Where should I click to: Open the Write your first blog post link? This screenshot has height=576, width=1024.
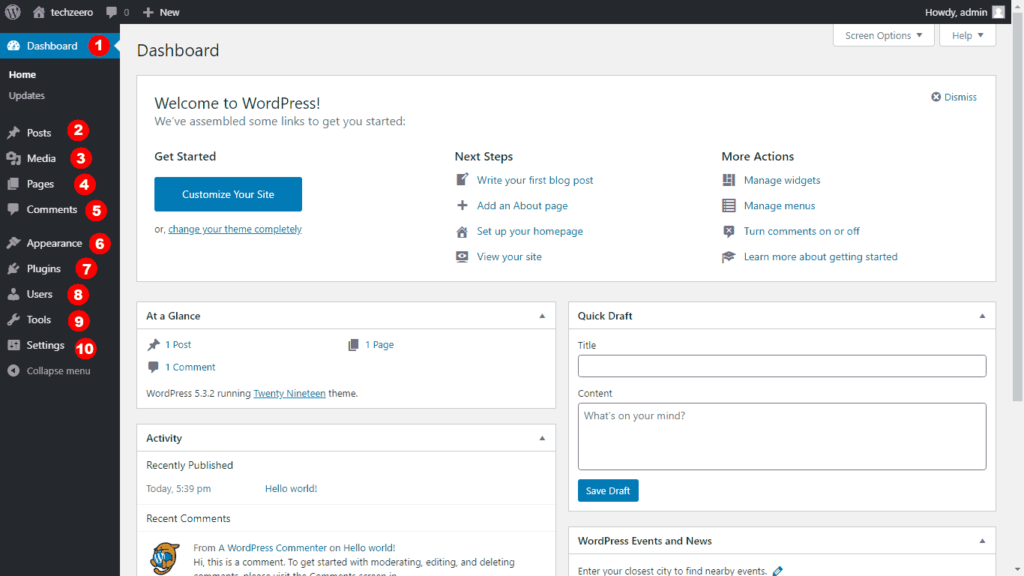[535, 180]
